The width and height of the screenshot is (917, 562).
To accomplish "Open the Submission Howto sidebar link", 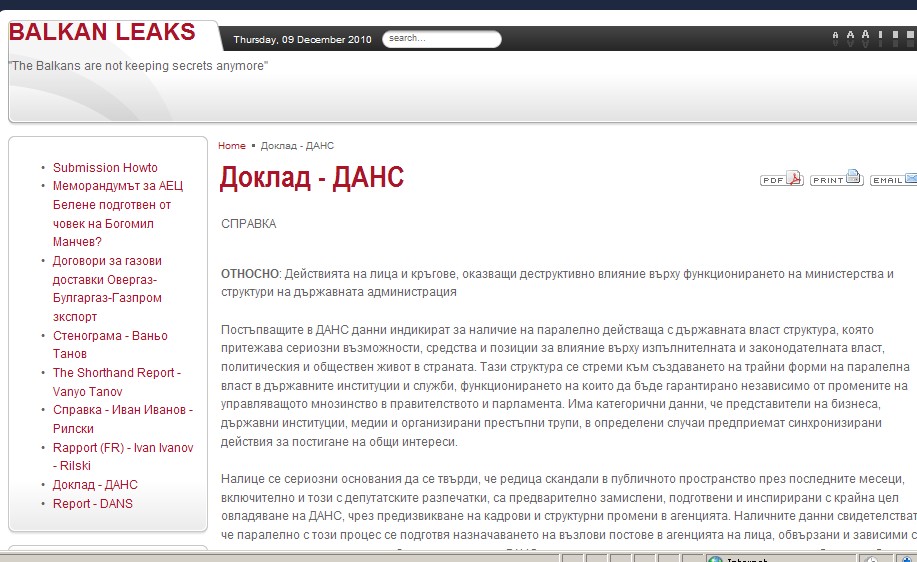I will tap(105, 168).
